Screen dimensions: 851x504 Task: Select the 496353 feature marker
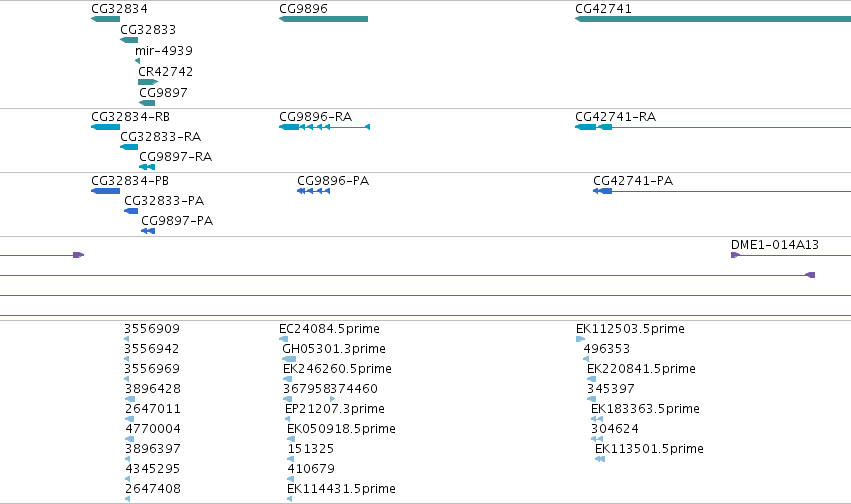click(x=586, y=359)
